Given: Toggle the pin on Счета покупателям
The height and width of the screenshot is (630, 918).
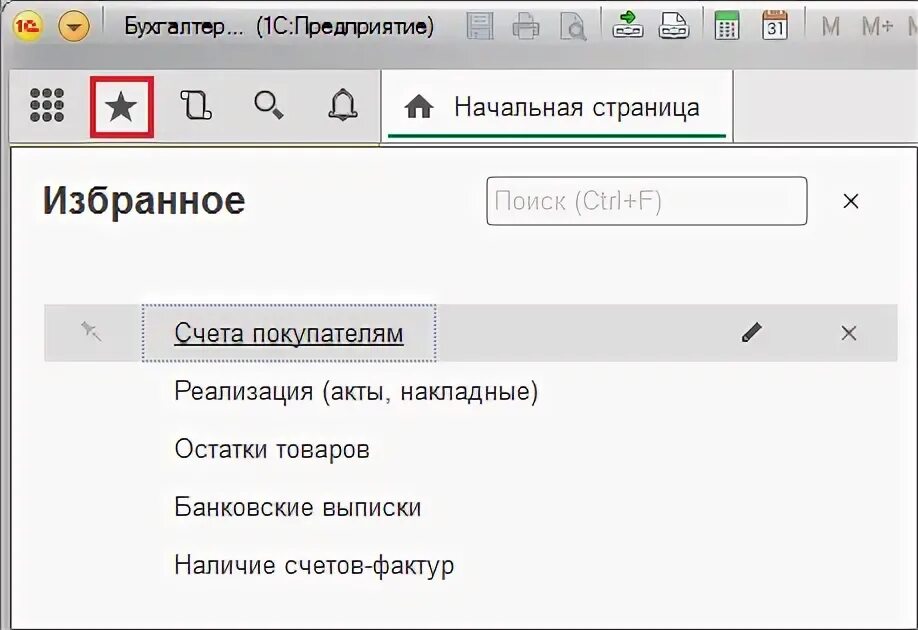Looking at the screenshot, I should click(91, 332).
